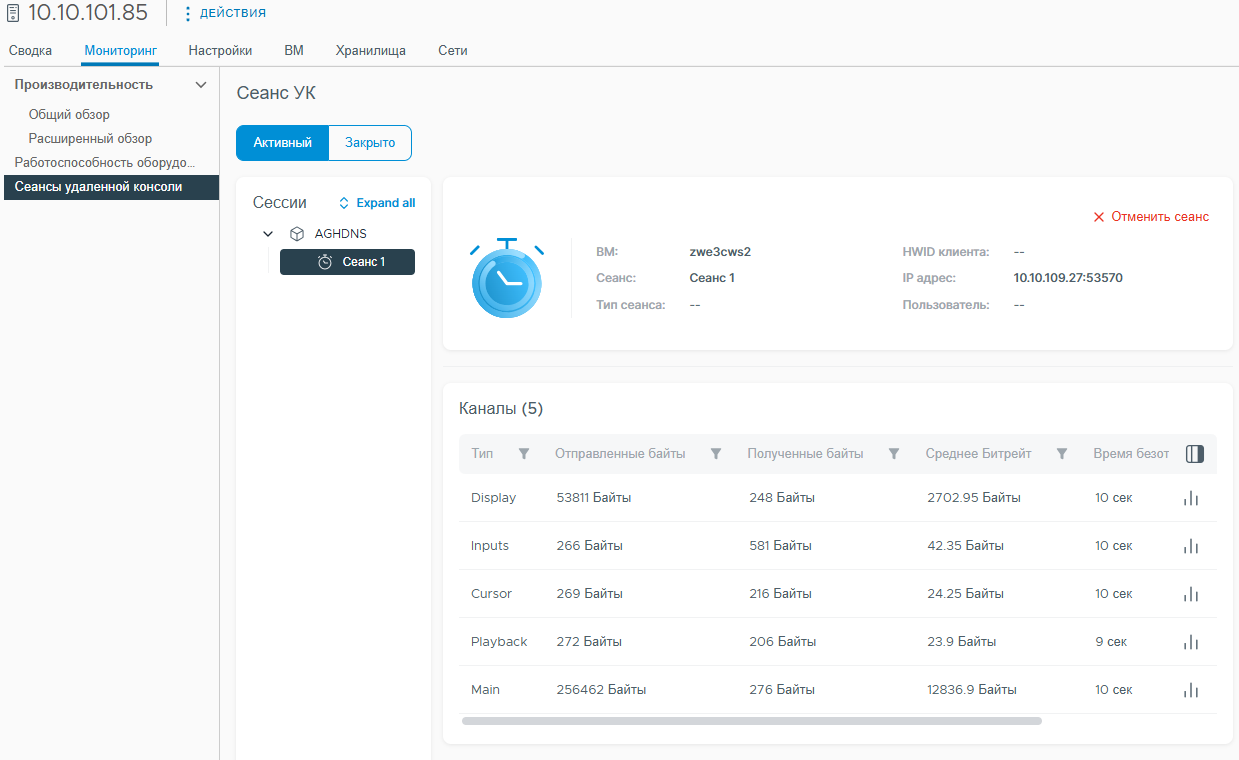Image resolution: width=1239 pixels, height=760 pixels.
Task: Switch to the Хранилища tab
Action: [x=371, y=50]
